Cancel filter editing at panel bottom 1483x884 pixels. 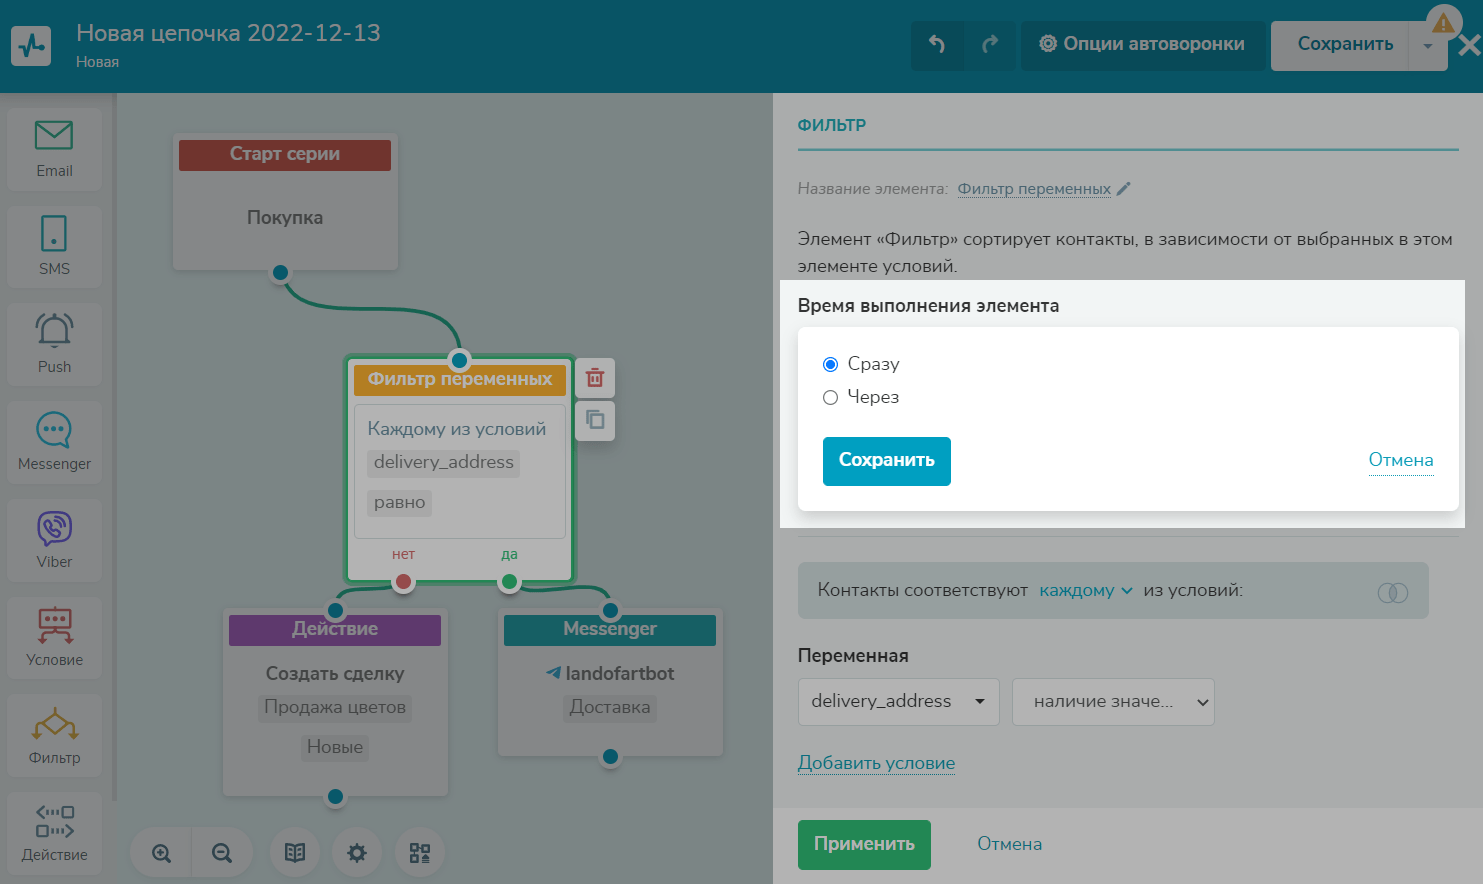click(x=1009, y=844)
